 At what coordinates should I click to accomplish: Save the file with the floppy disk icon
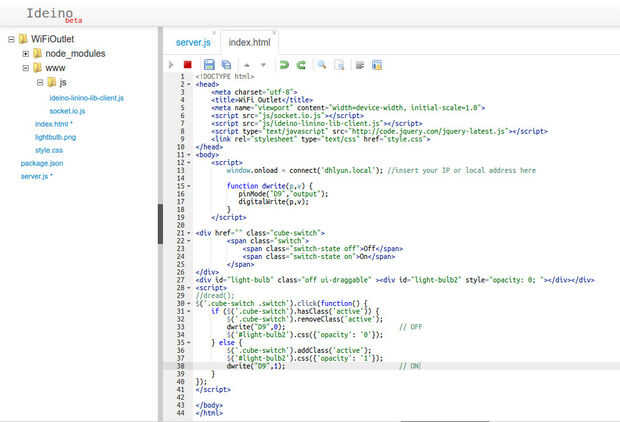pos(210,65)
